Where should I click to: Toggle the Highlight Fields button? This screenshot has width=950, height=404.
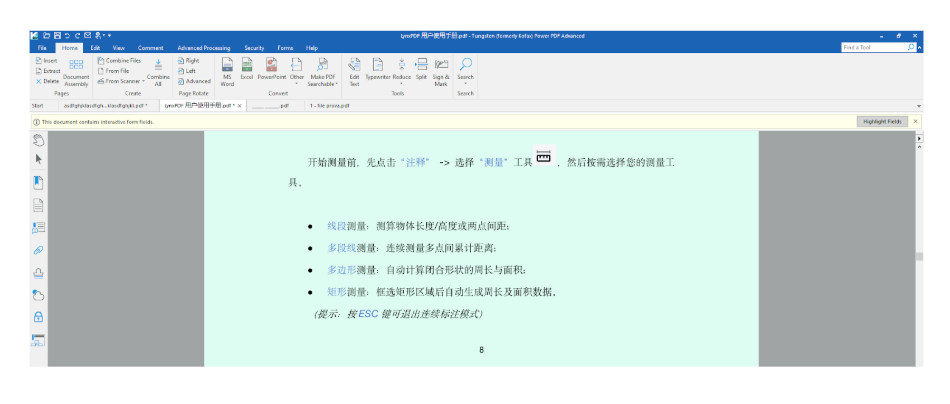[883, 121]
